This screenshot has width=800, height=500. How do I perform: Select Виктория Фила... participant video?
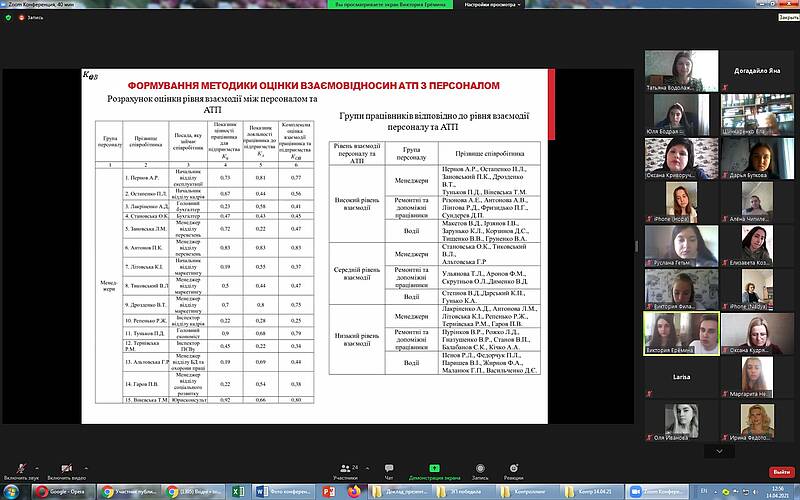click(x=681, y=289)
